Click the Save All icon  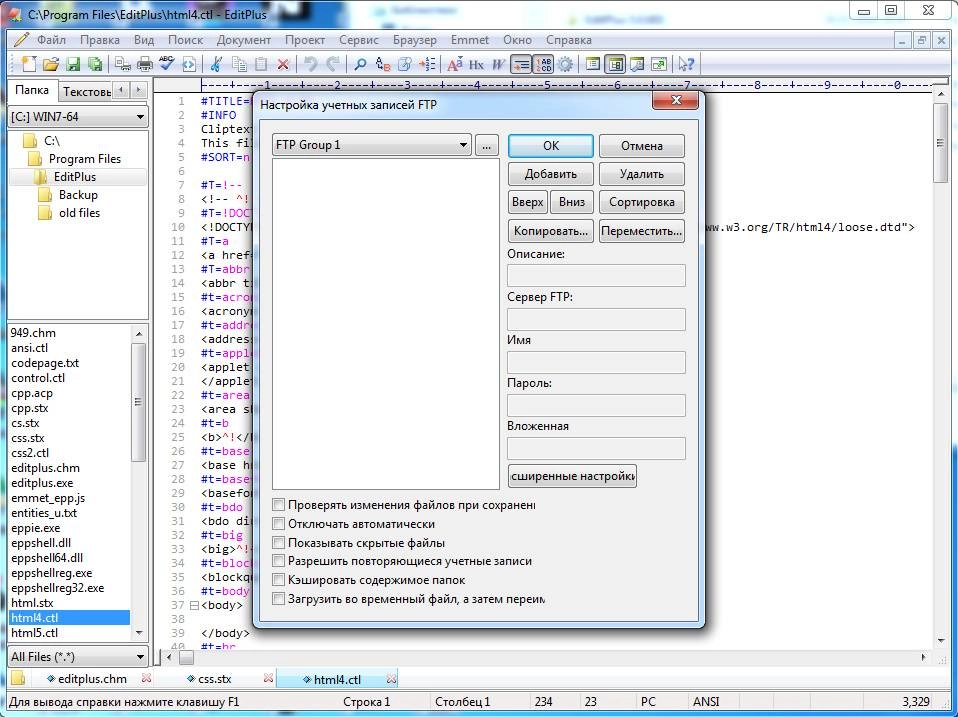(95, 64)
